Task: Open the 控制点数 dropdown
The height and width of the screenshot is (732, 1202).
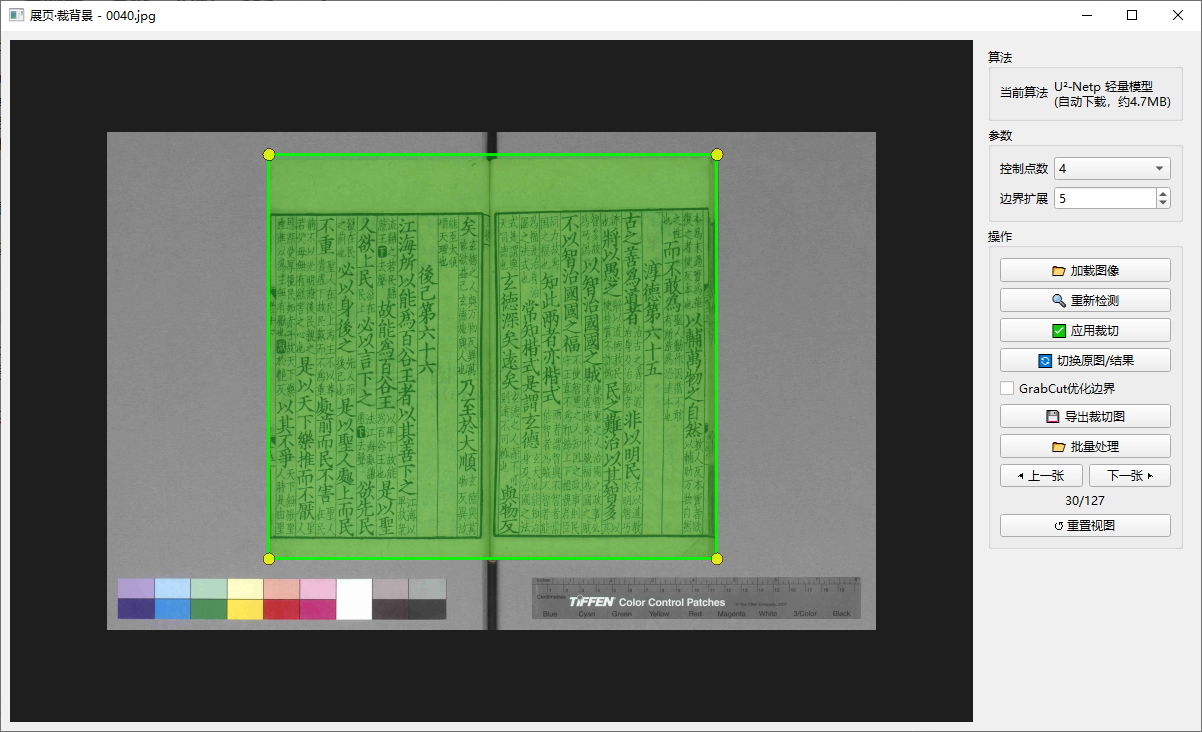Action: click(1112, 168)
